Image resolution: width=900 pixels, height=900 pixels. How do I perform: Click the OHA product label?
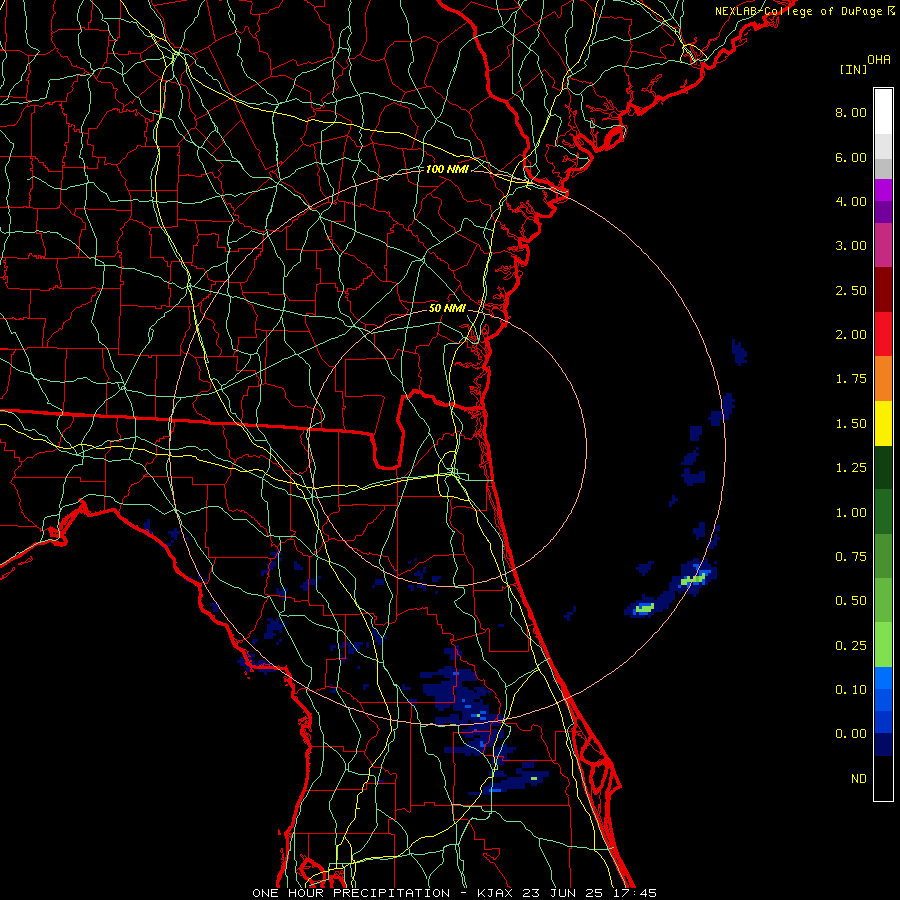tap(879, 60)
